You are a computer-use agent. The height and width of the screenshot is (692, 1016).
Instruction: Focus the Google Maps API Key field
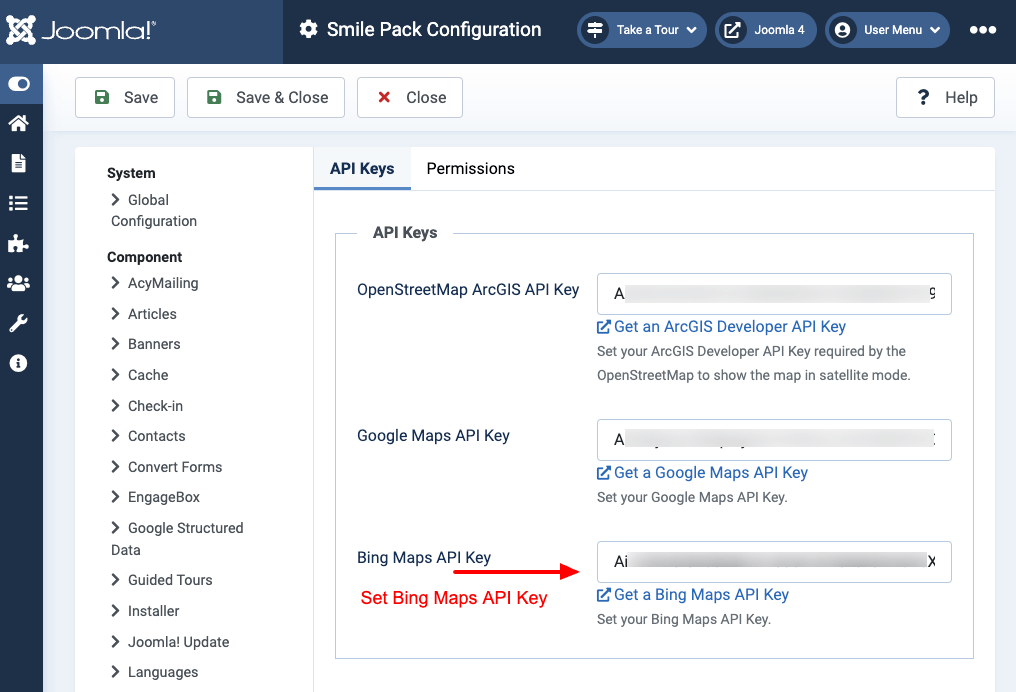(x=774, y=440)
